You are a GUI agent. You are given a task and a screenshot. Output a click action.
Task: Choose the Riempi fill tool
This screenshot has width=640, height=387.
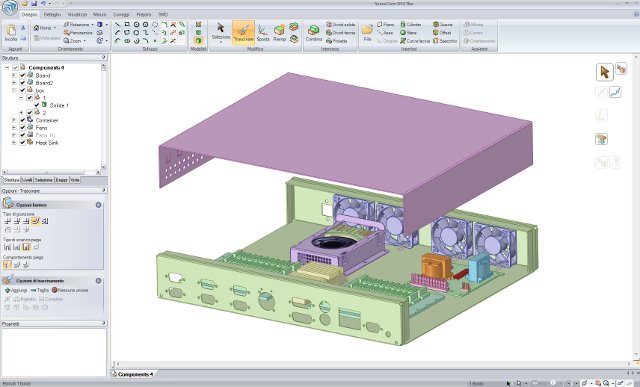pyautogui.click(x=280, y=33)
